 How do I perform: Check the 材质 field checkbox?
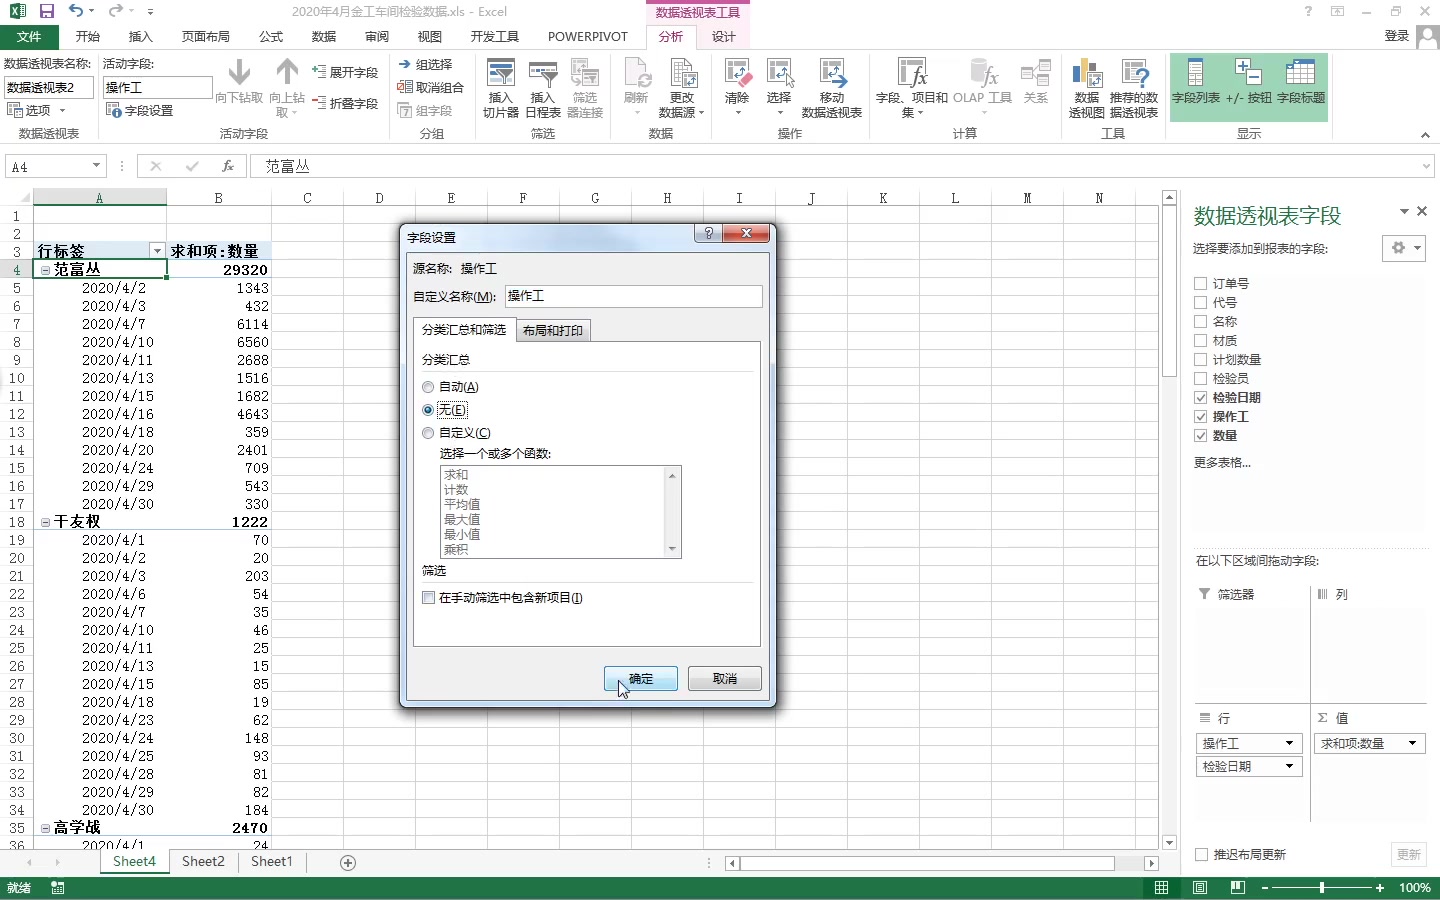tap(1200, 341)
